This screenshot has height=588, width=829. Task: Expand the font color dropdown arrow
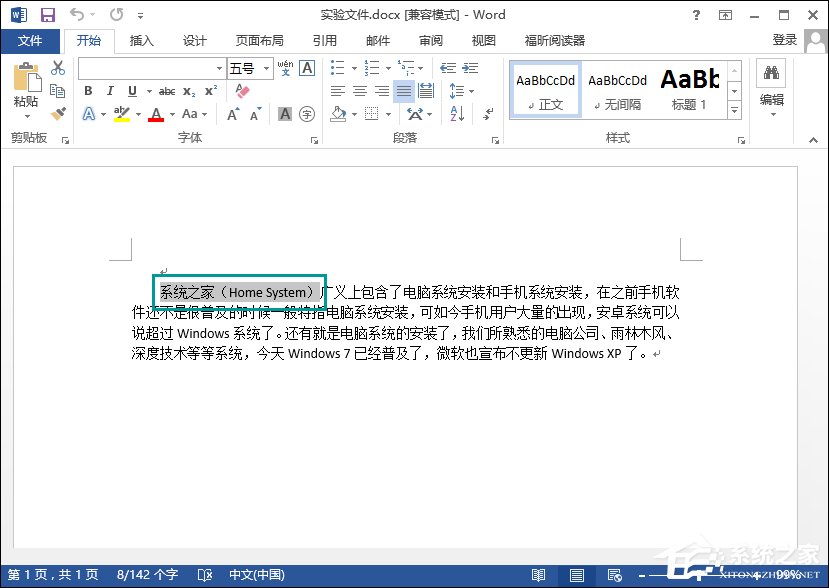pyautogui.click(x=171, y=114)
